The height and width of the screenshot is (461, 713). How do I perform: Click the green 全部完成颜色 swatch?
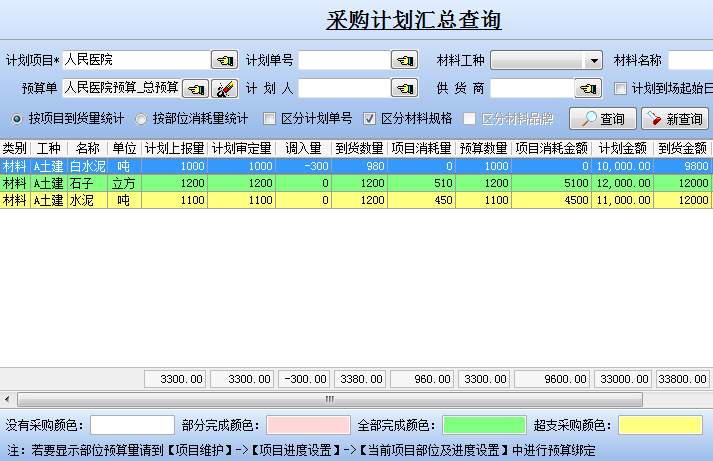click(484, 426)
